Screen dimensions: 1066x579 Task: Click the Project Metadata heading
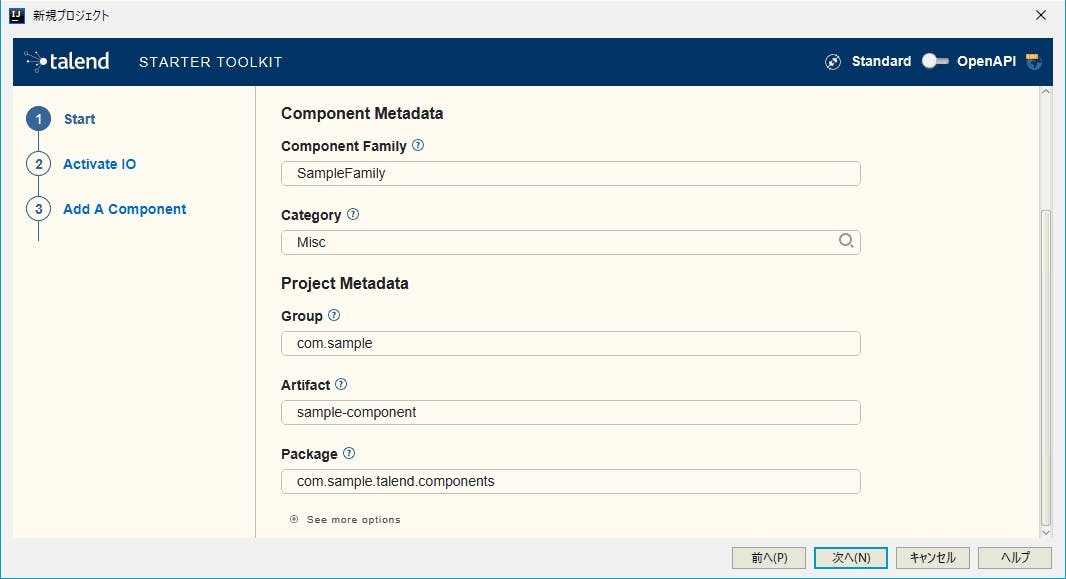345,283
